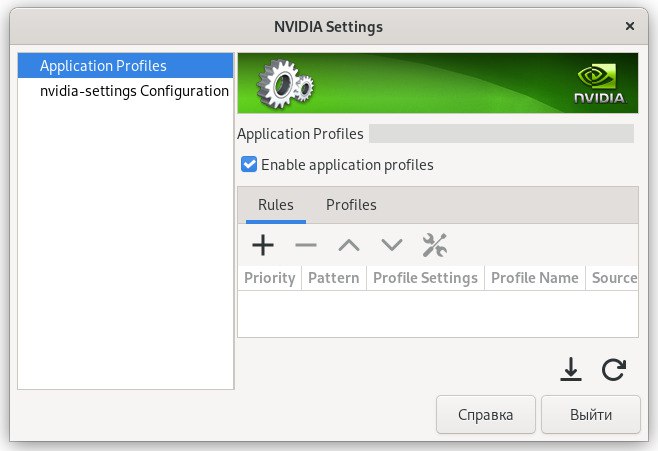Switch to the Profiles tab

[x=351, y=205]
